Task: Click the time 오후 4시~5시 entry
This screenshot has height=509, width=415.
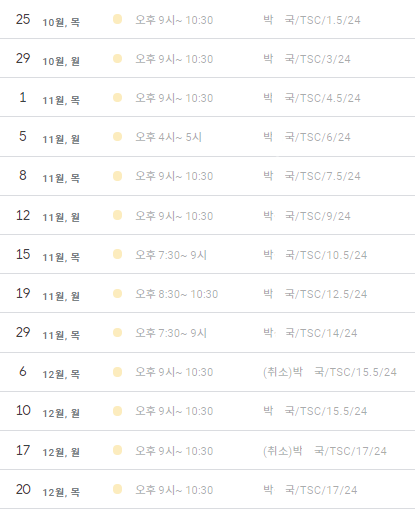Action: (x=168, y=137)
